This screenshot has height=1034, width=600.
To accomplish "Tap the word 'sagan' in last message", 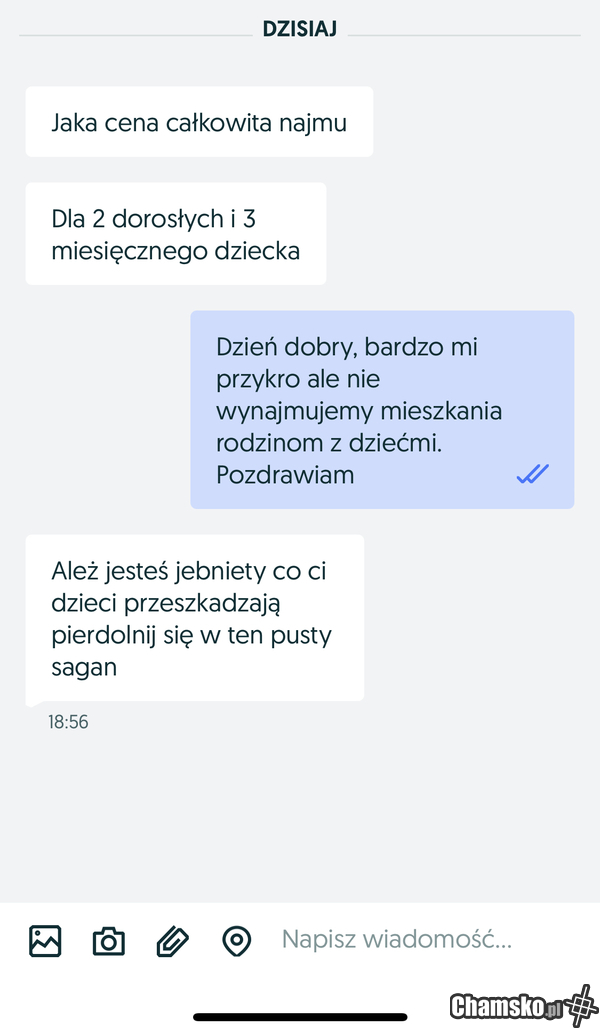I will coord(84,668).
